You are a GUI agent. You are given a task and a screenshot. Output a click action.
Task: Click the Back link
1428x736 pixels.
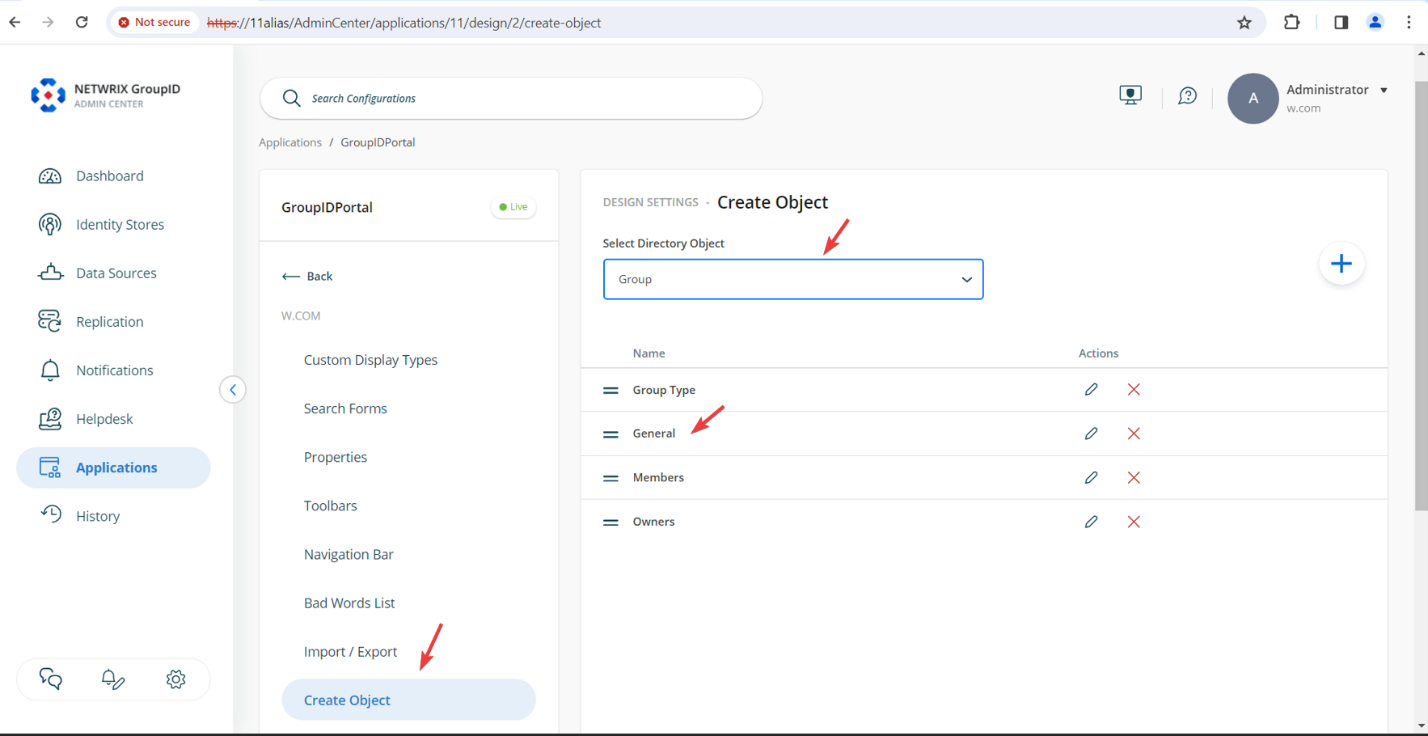click(308, 276)
